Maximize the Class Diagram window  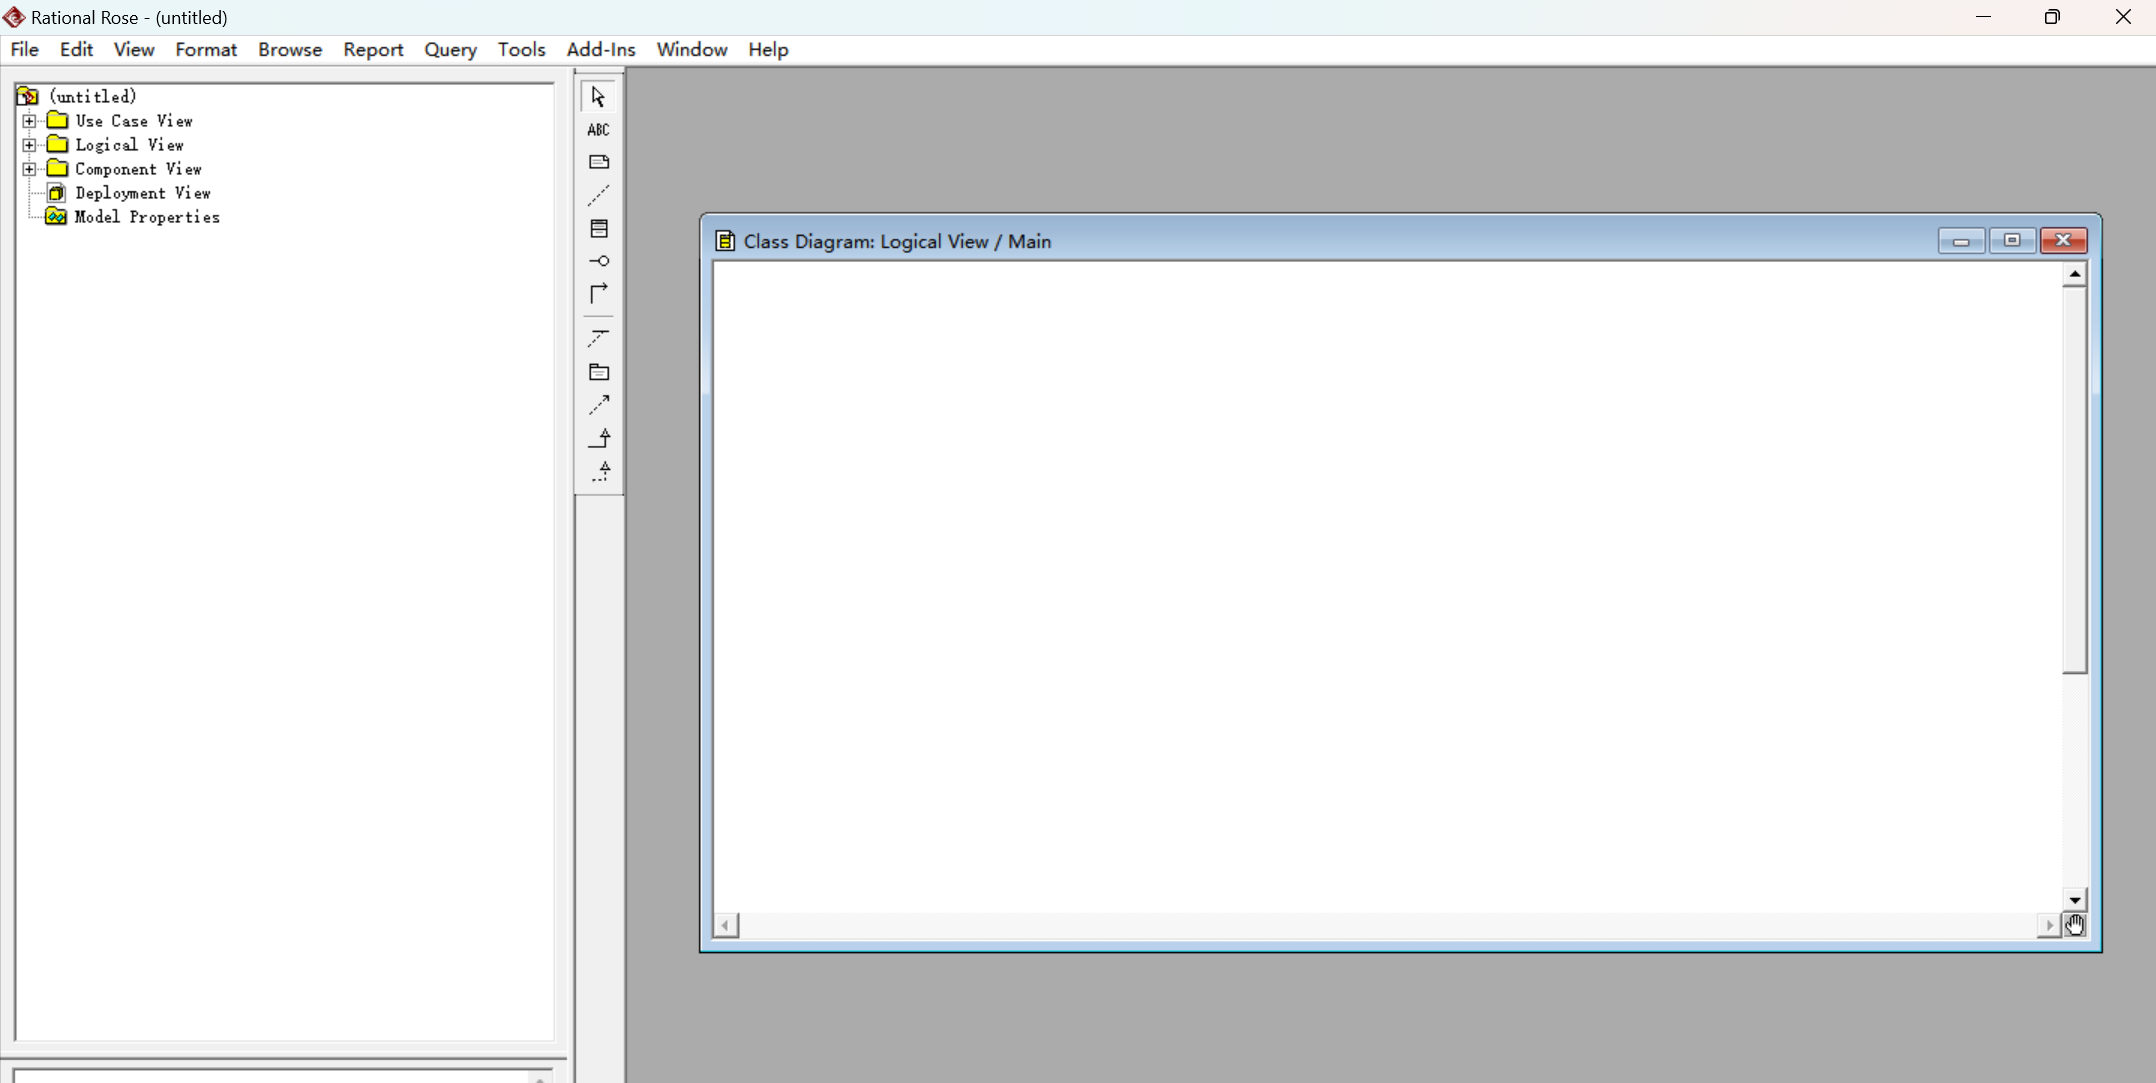2012,241
